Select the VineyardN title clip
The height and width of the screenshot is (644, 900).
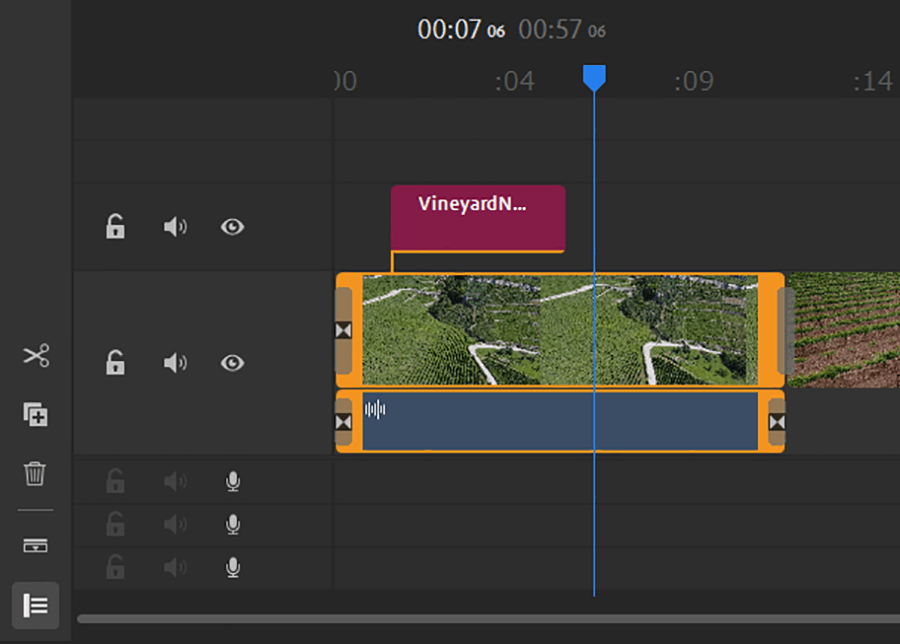pos(477,218)
